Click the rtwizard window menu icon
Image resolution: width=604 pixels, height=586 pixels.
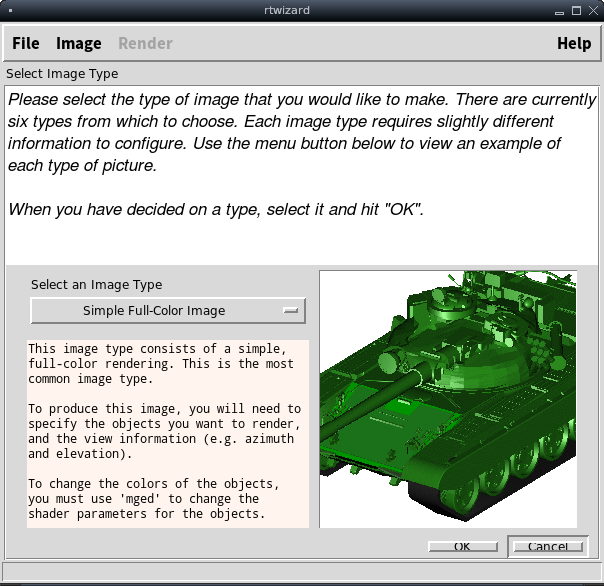point(10,10)
